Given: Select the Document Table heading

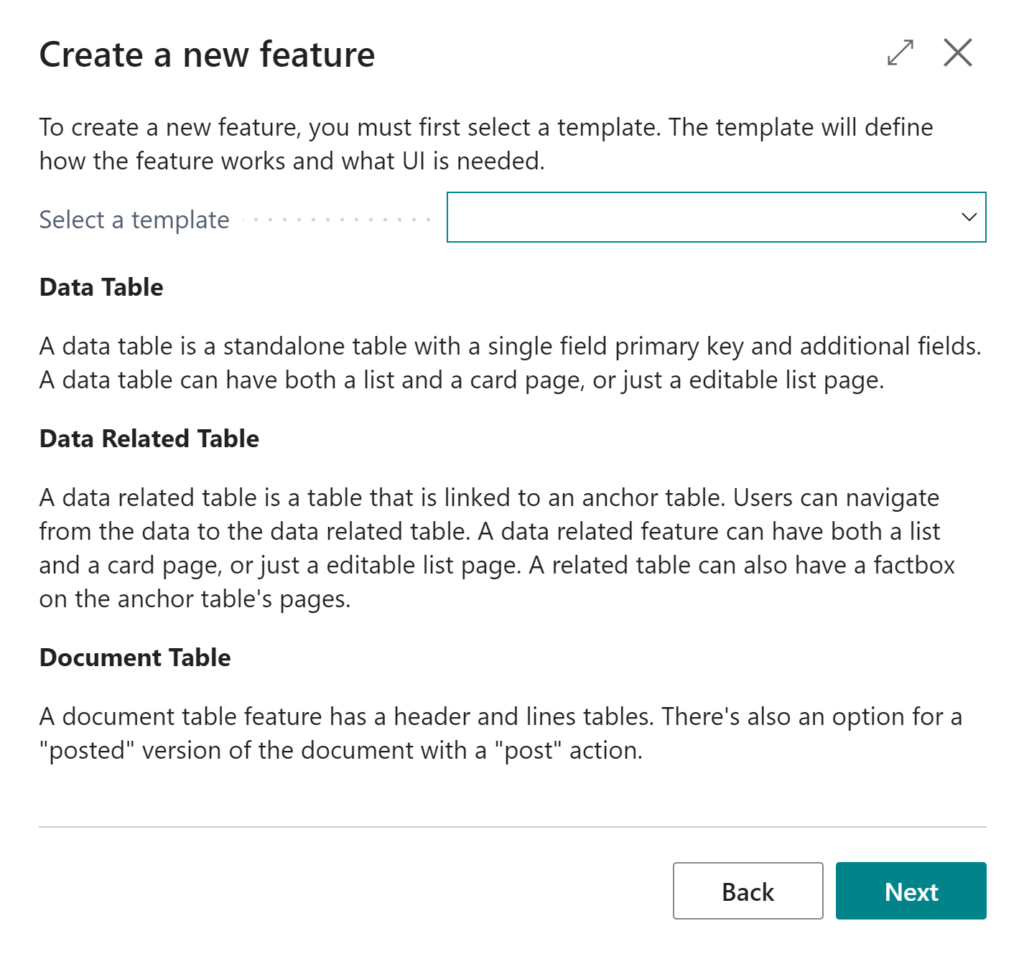Looking at the screenshot, I should click(135, 657).
